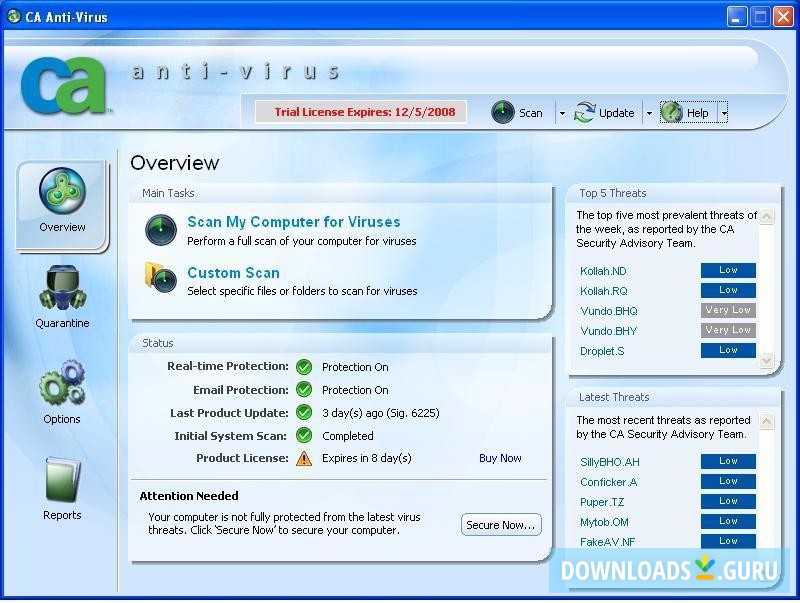This screenshot has height=603, width=800.
Task: Click Product License warning triangle icon
Action: pos(304,458)
